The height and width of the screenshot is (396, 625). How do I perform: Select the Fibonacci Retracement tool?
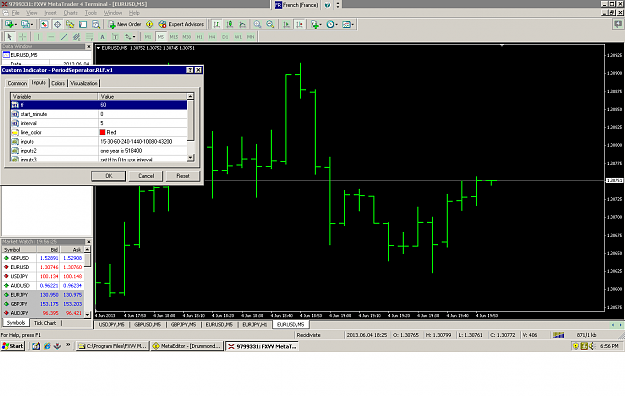(89, 37)
